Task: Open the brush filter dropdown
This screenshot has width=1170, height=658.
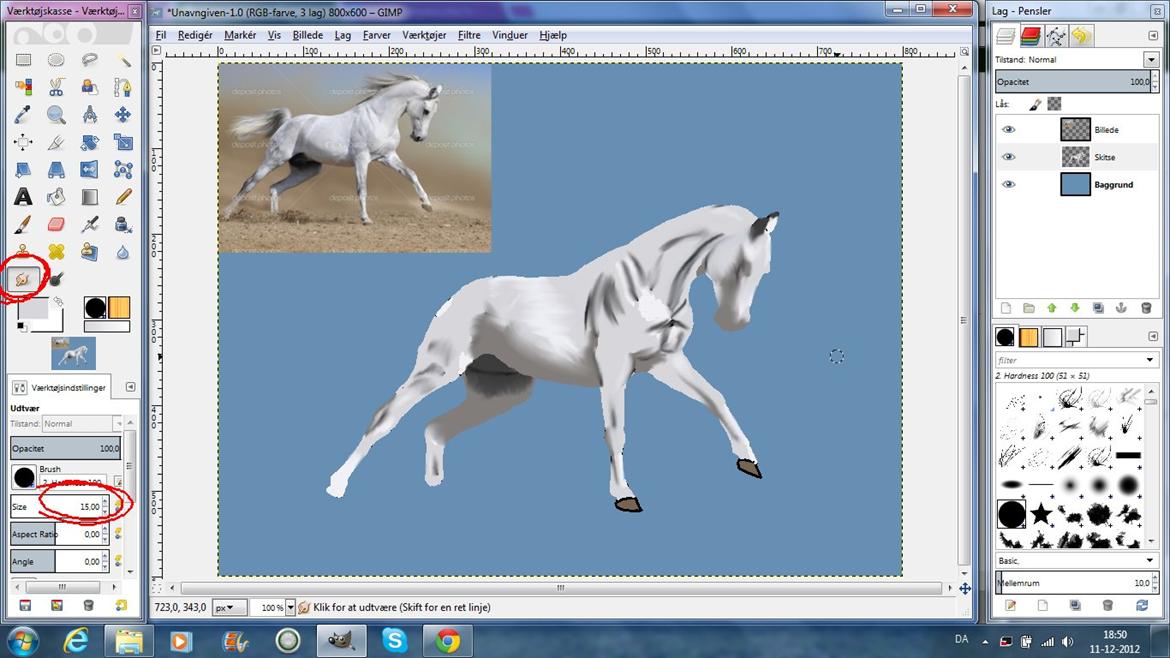Action: (x=1150, y=360)
